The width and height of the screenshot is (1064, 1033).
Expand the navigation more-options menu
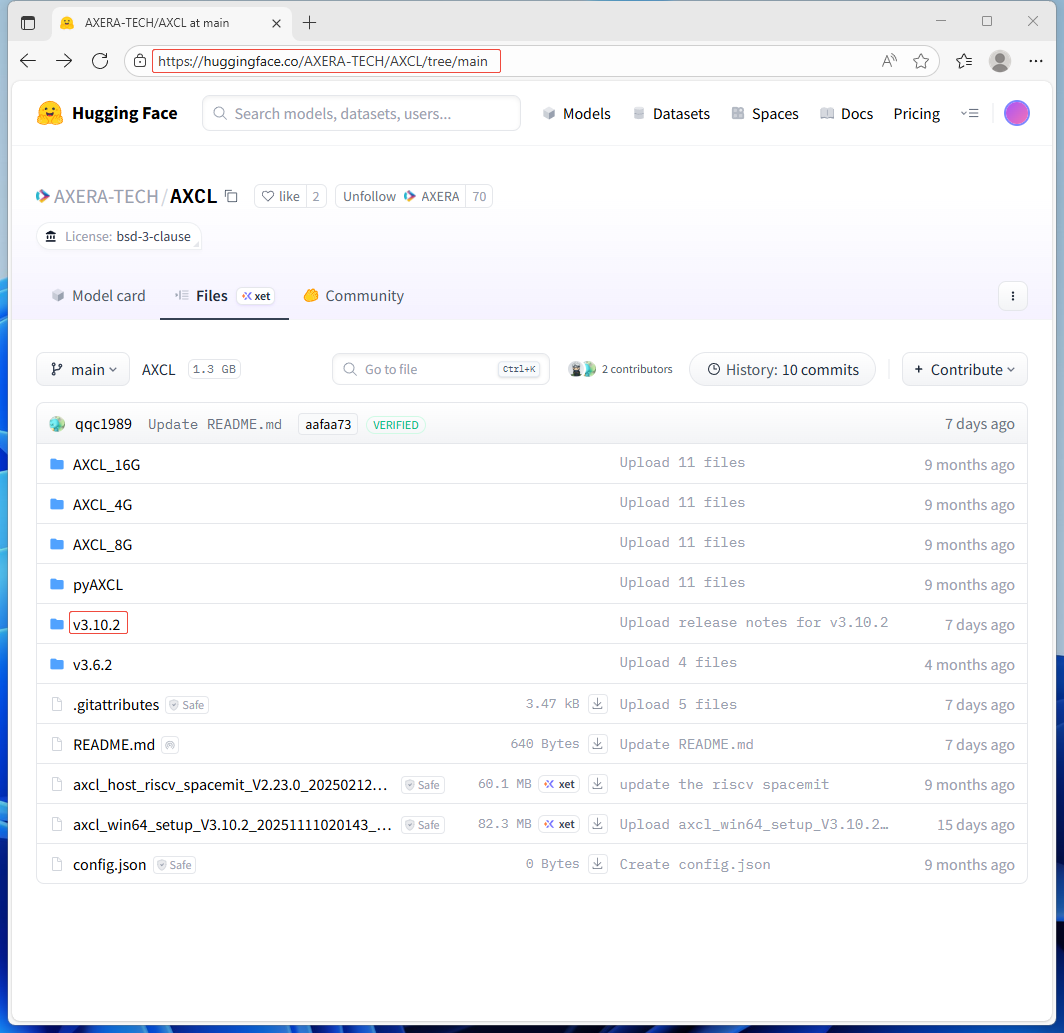tap(969, 114)
